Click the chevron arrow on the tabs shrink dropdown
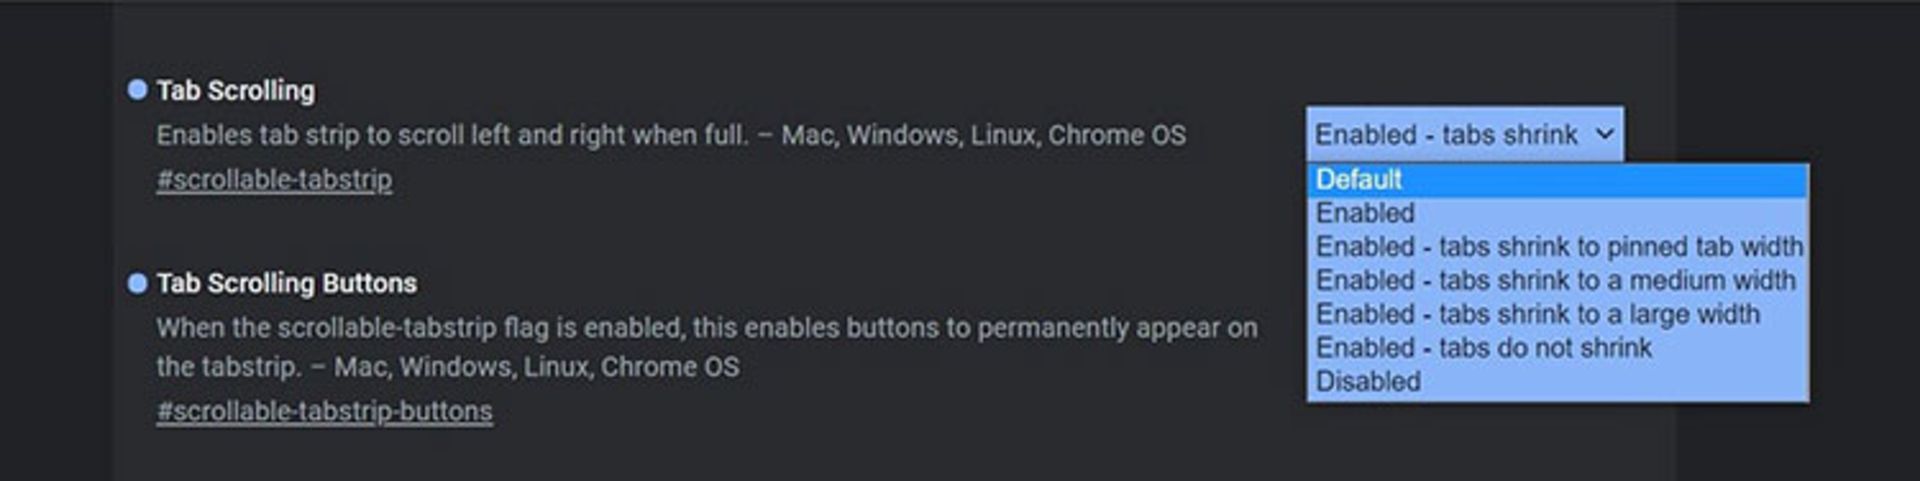Image resolution: width=1920 pixels, height=481 pixels. click(1604, 134)
